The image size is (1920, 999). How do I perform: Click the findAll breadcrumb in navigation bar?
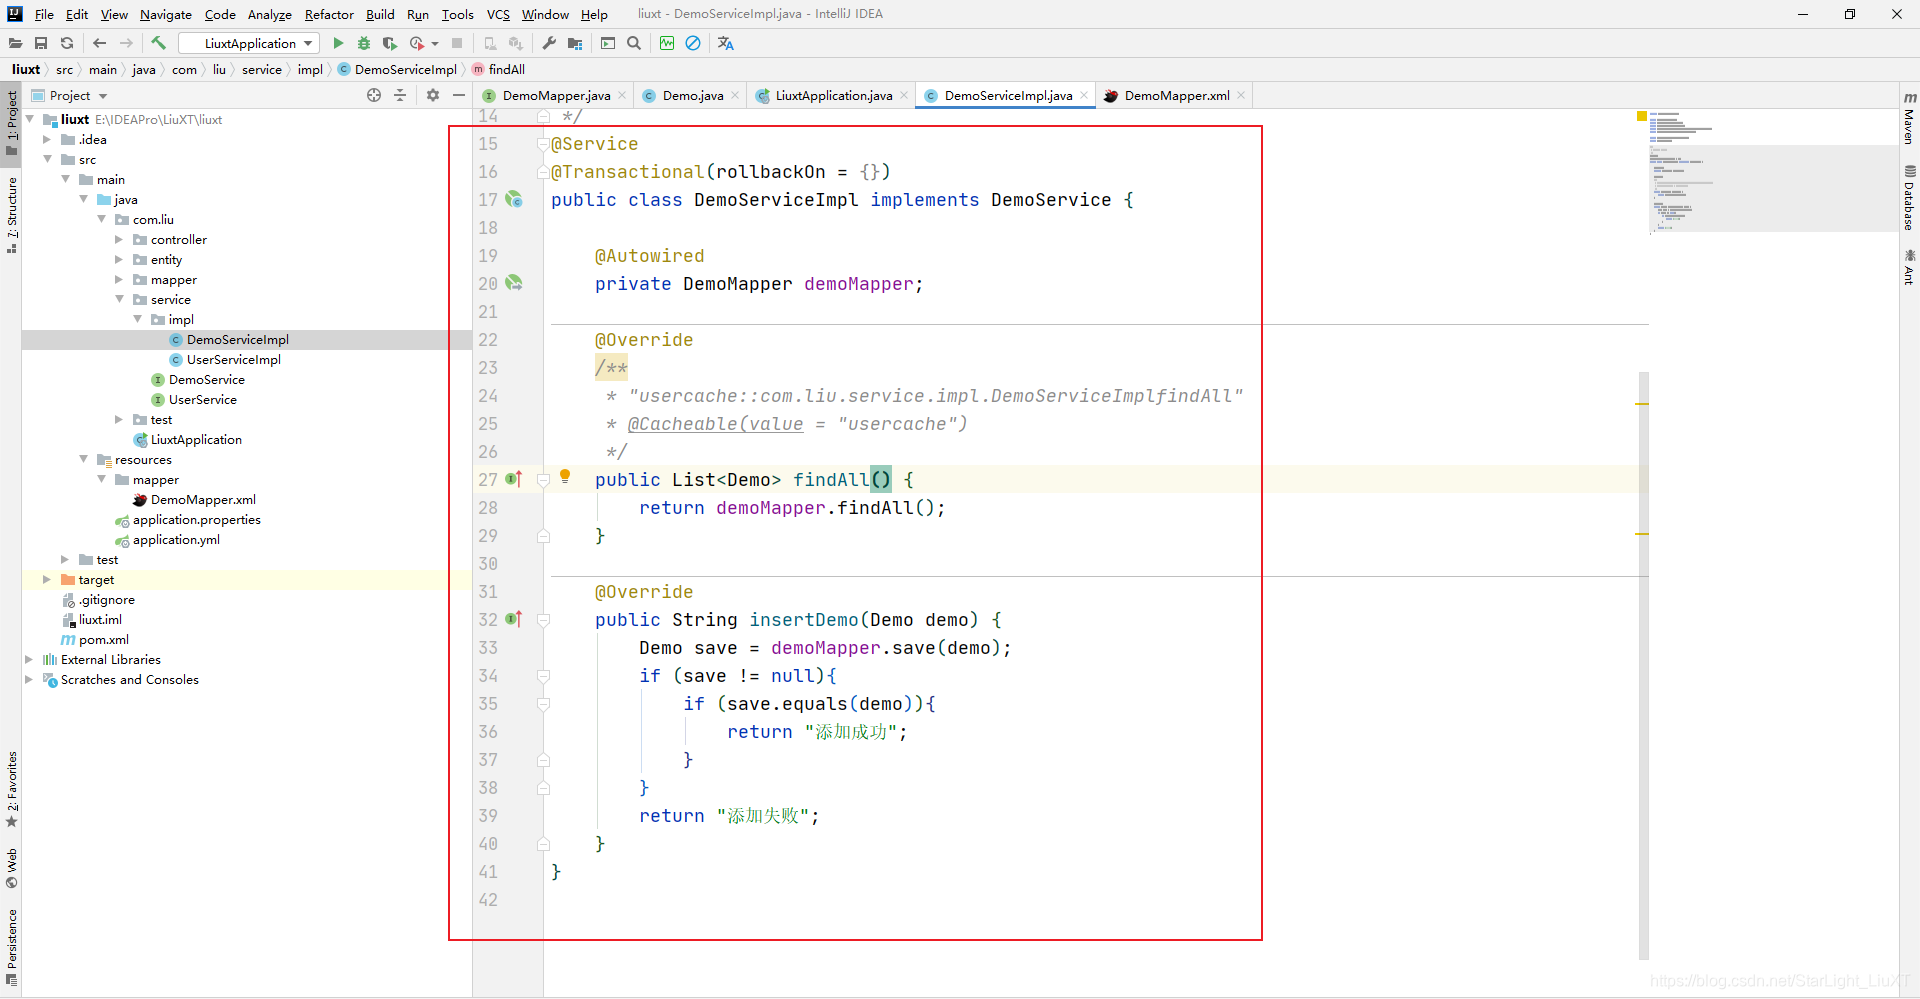tap(506, 69)
